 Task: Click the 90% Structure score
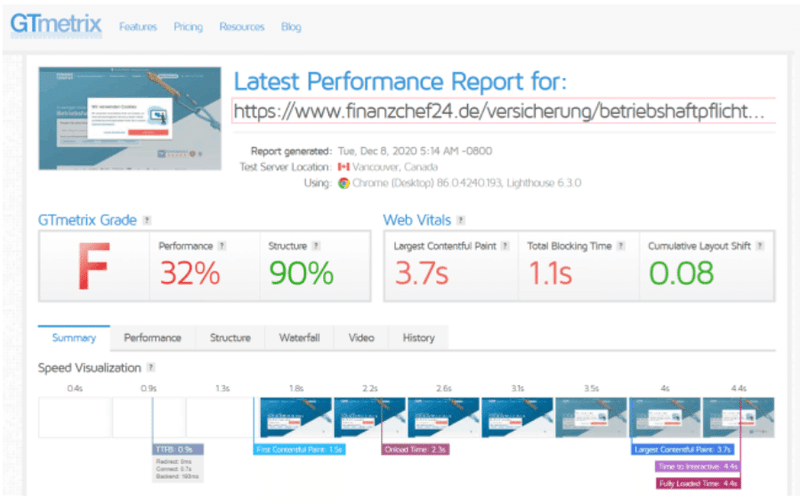301,273
